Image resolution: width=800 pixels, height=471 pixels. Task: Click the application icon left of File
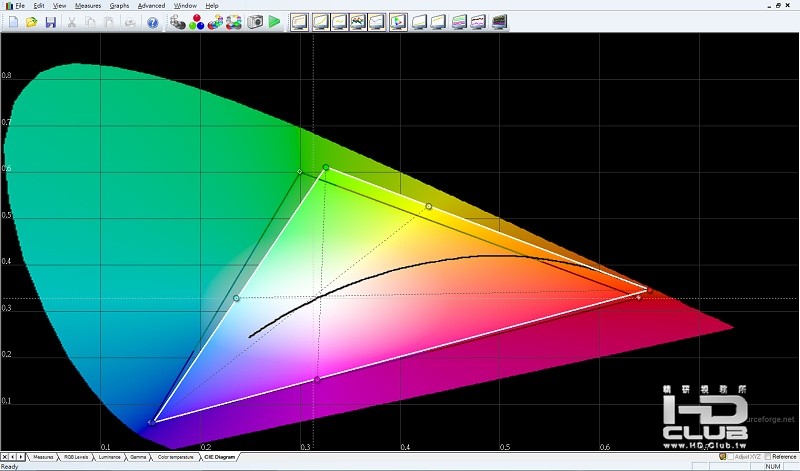[9, 6]
